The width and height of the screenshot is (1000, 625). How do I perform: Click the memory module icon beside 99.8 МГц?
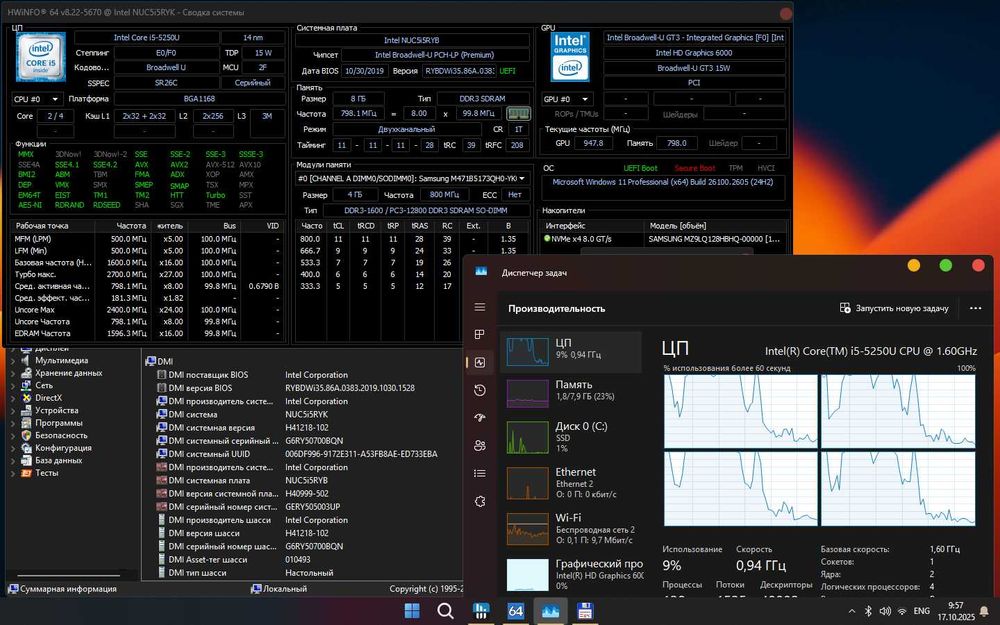pyautogui.click(x=518, y=114)
